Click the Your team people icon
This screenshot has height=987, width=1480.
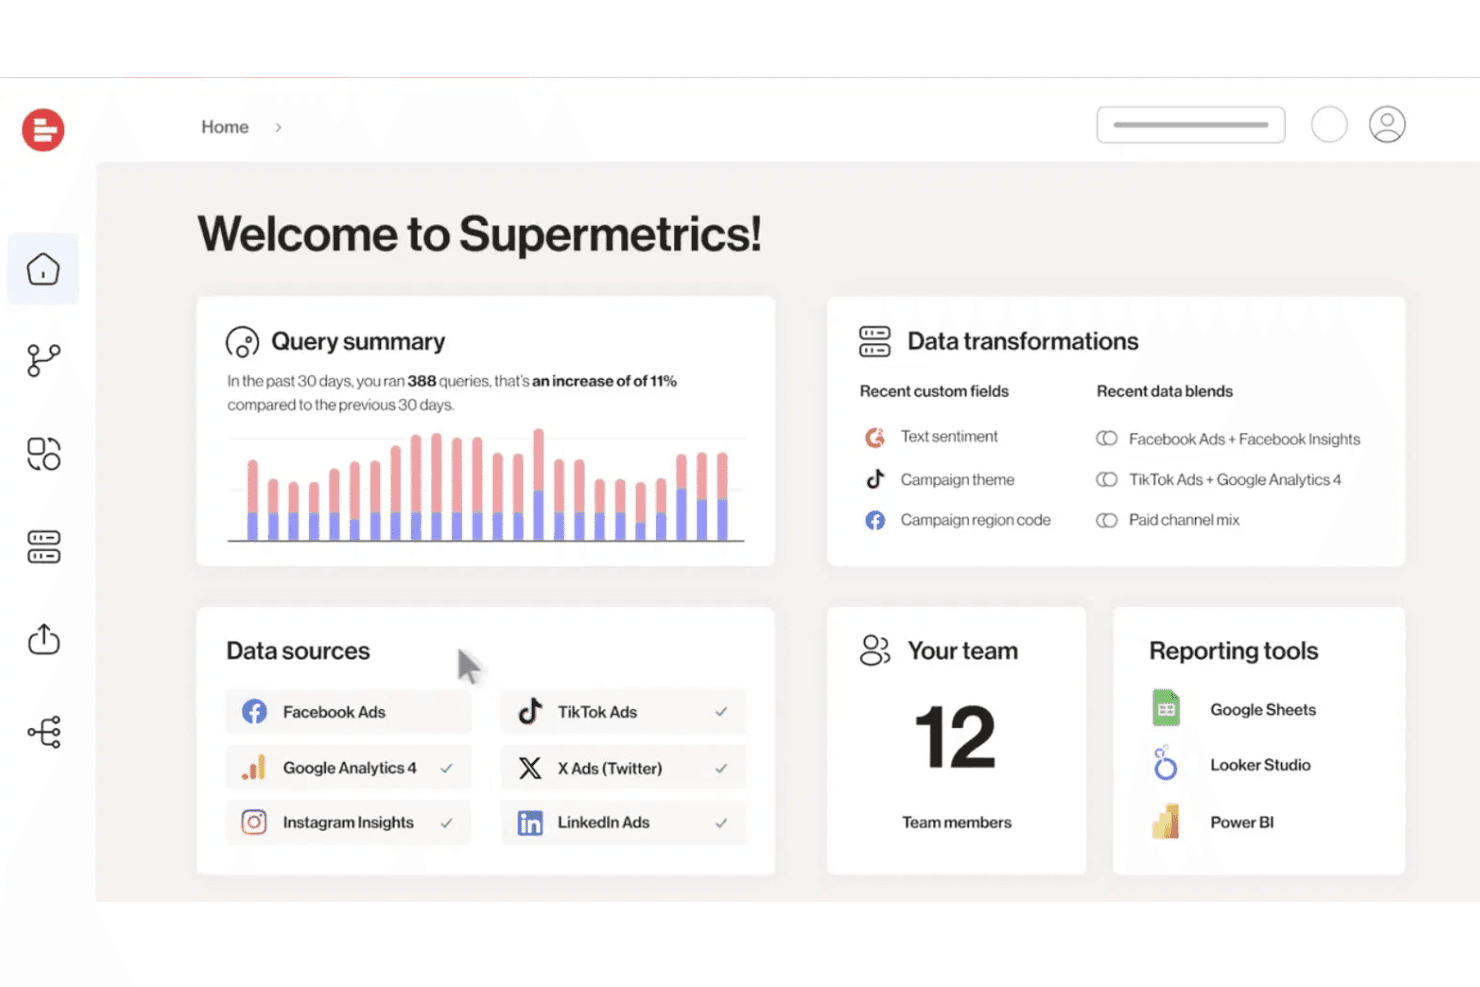[875, 650]
